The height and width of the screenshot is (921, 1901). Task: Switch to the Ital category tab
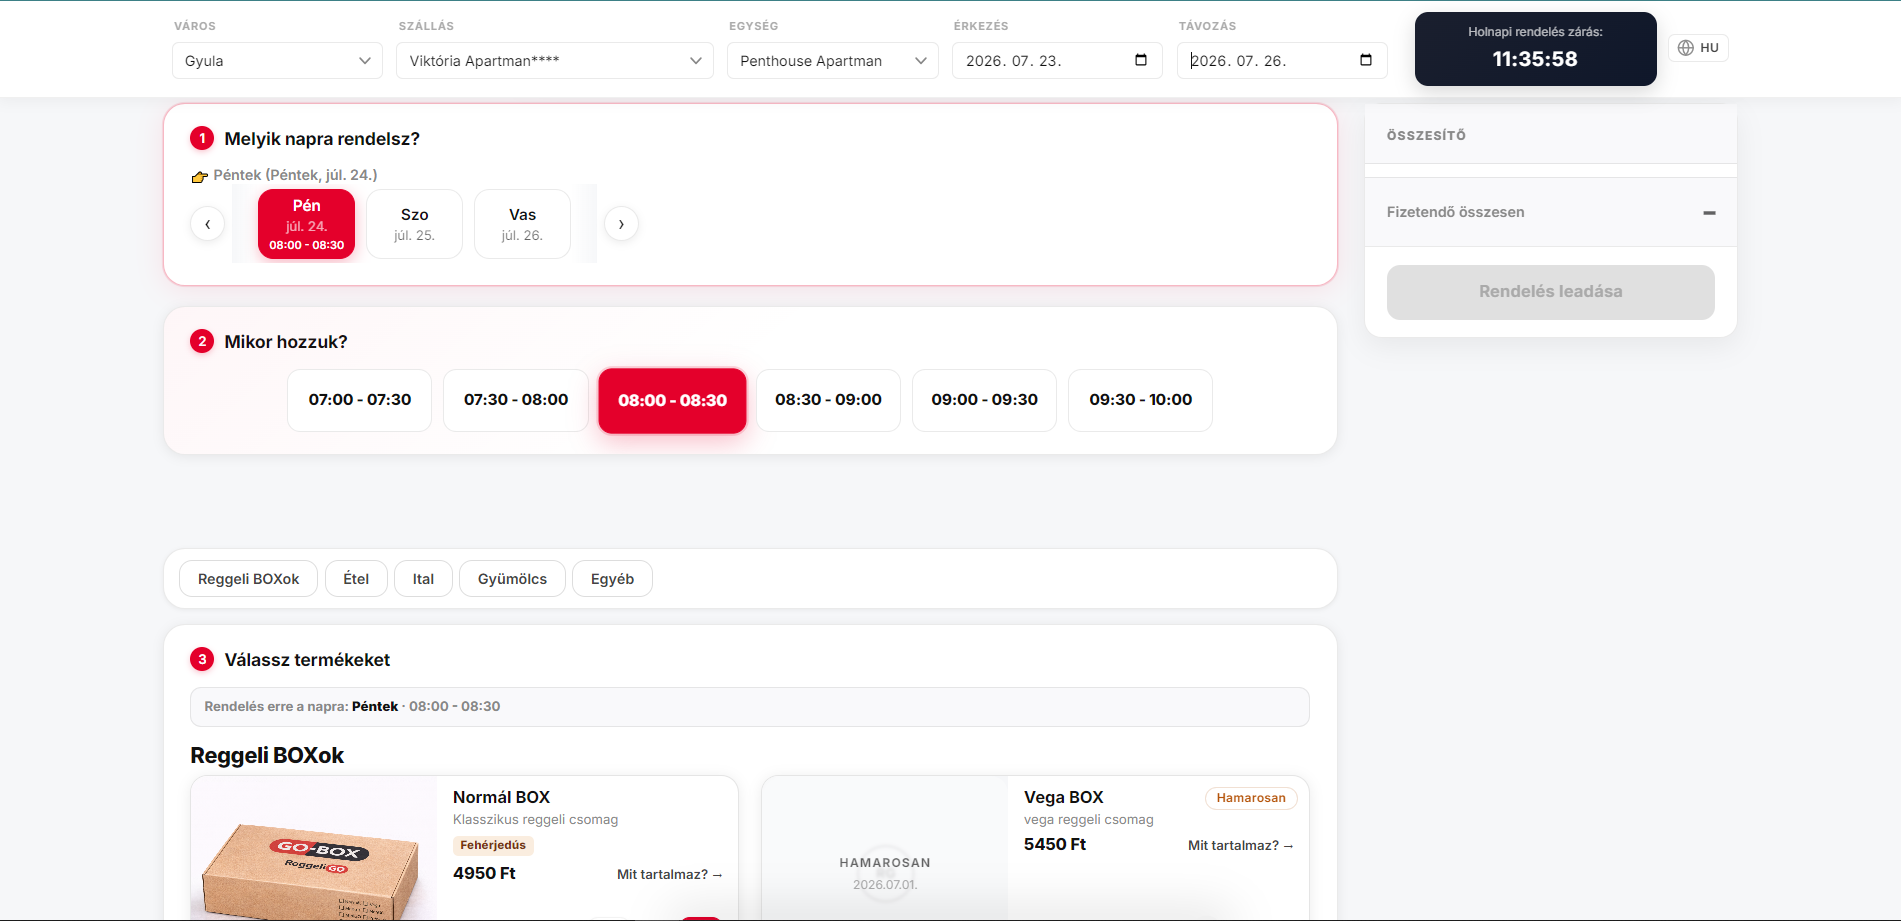click(423, 579)
